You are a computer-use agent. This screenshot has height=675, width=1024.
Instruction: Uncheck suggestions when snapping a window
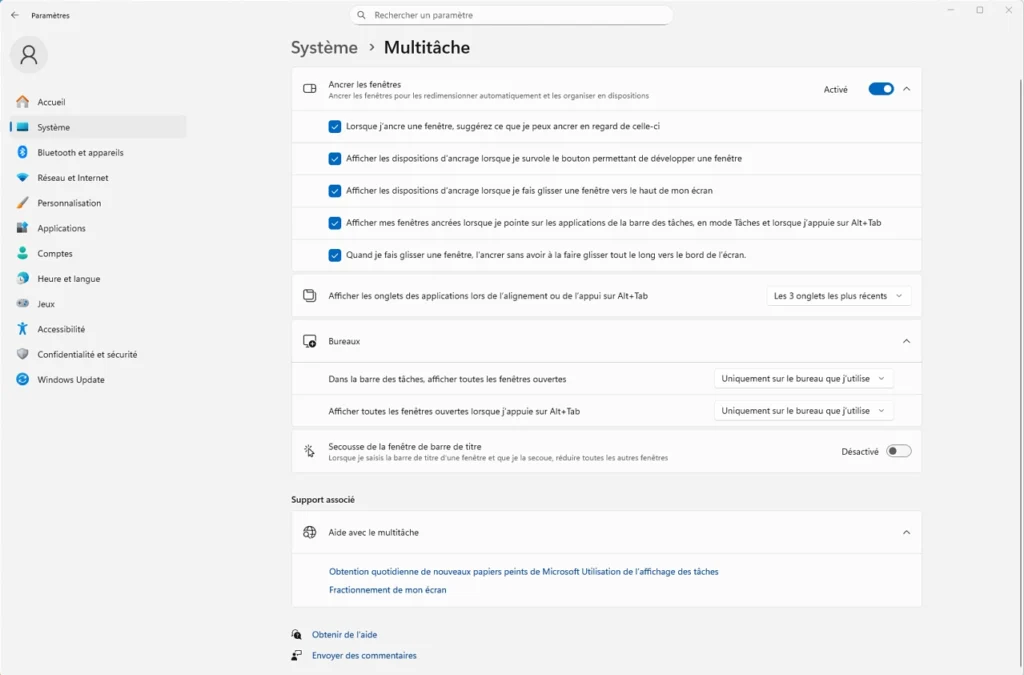(x=335, y=126)
